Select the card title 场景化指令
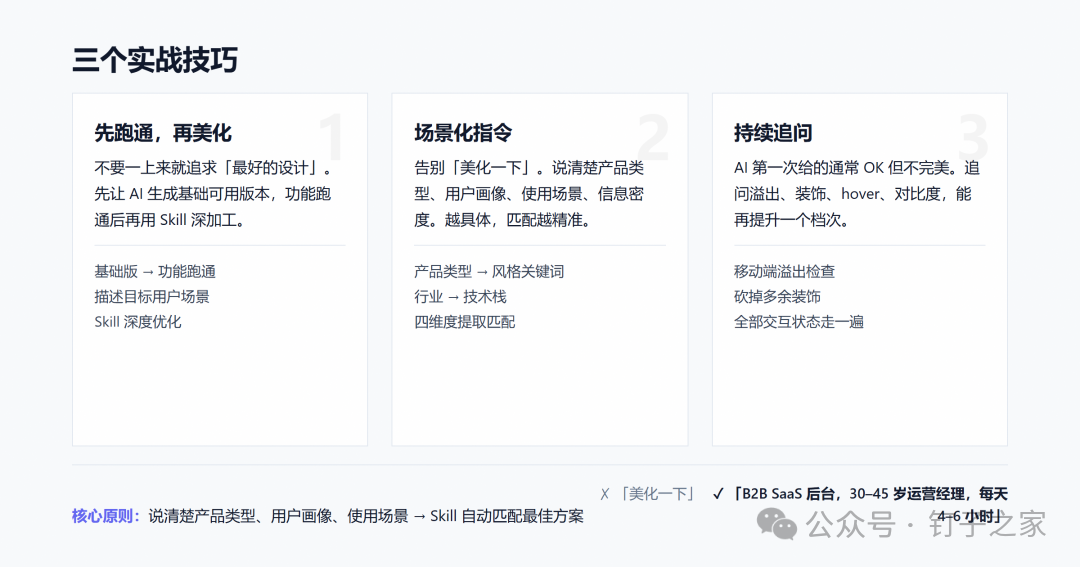The width and height of the screenshot is (1080, 567). pyautogui.click(x=463, y=133)
